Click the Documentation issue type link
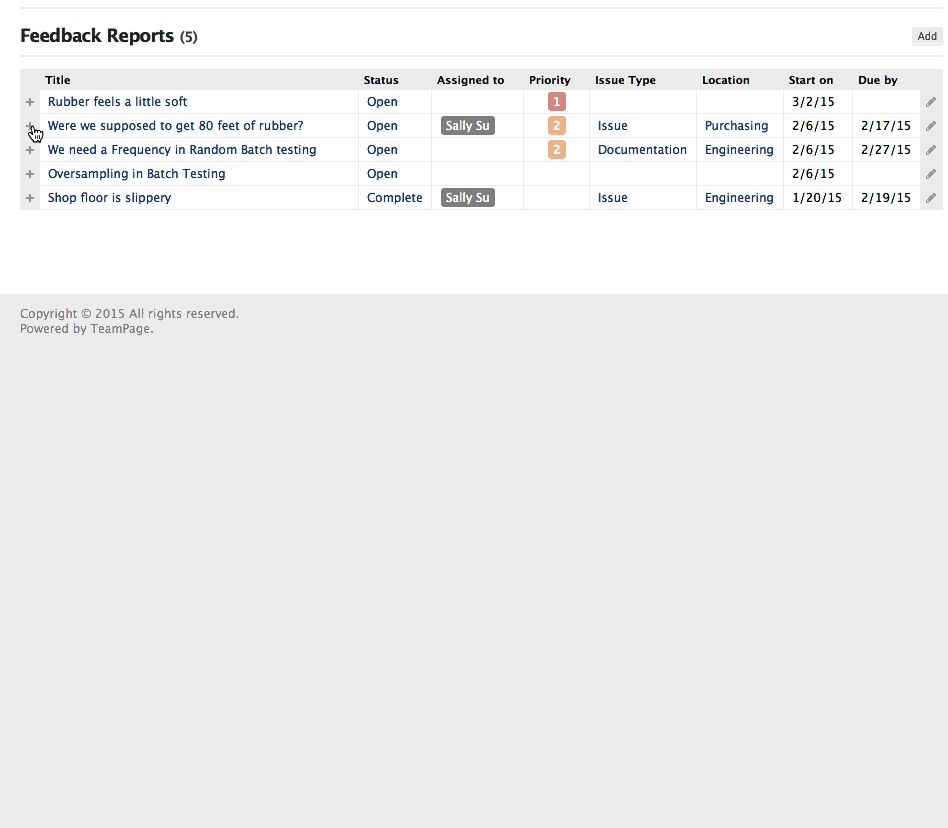The width and height of the screenshot is (948, 828). pos(642,150)
